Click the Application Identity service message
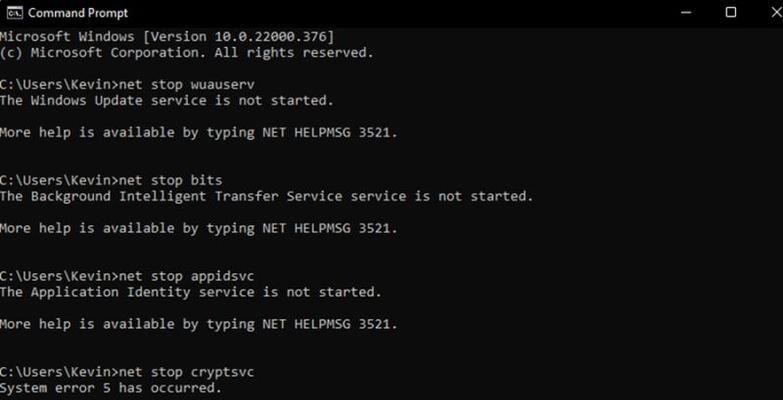 tap(191, 292)
